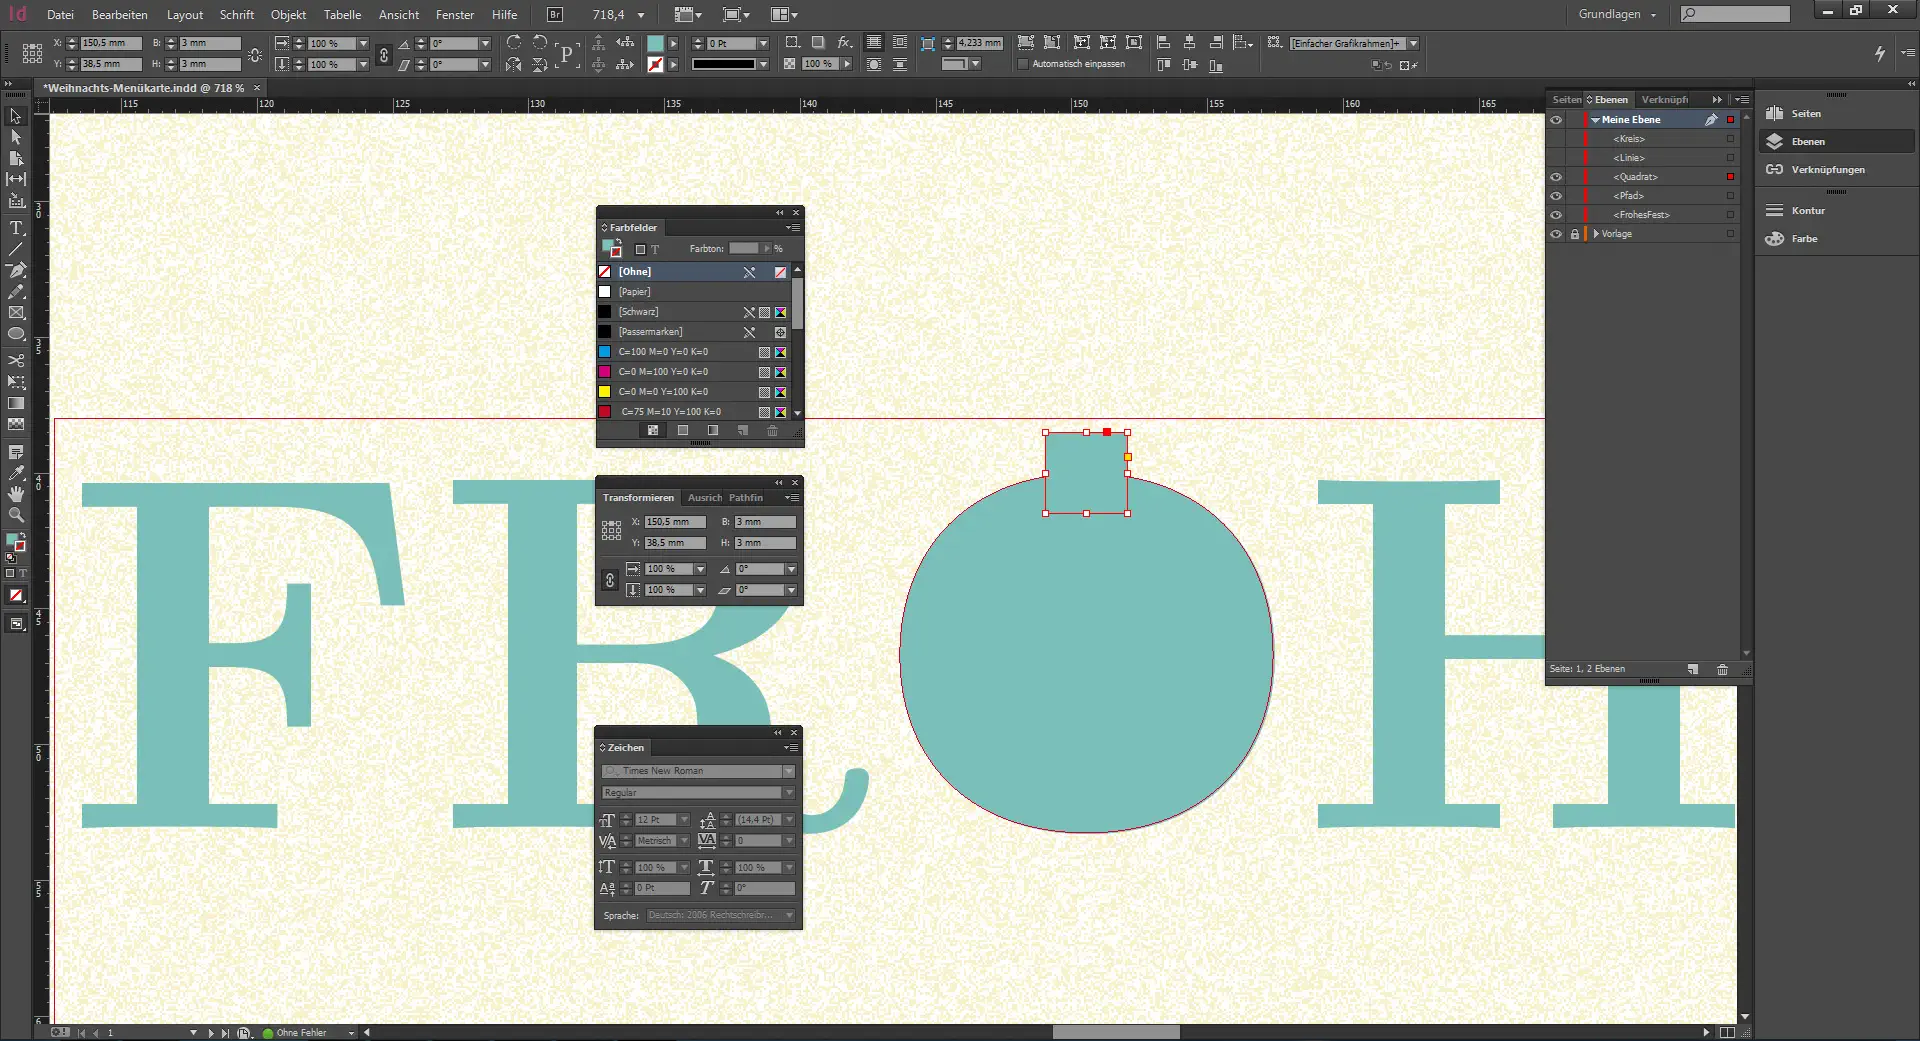Click the trash icon in Farbfelder panel

pos(772,431)
